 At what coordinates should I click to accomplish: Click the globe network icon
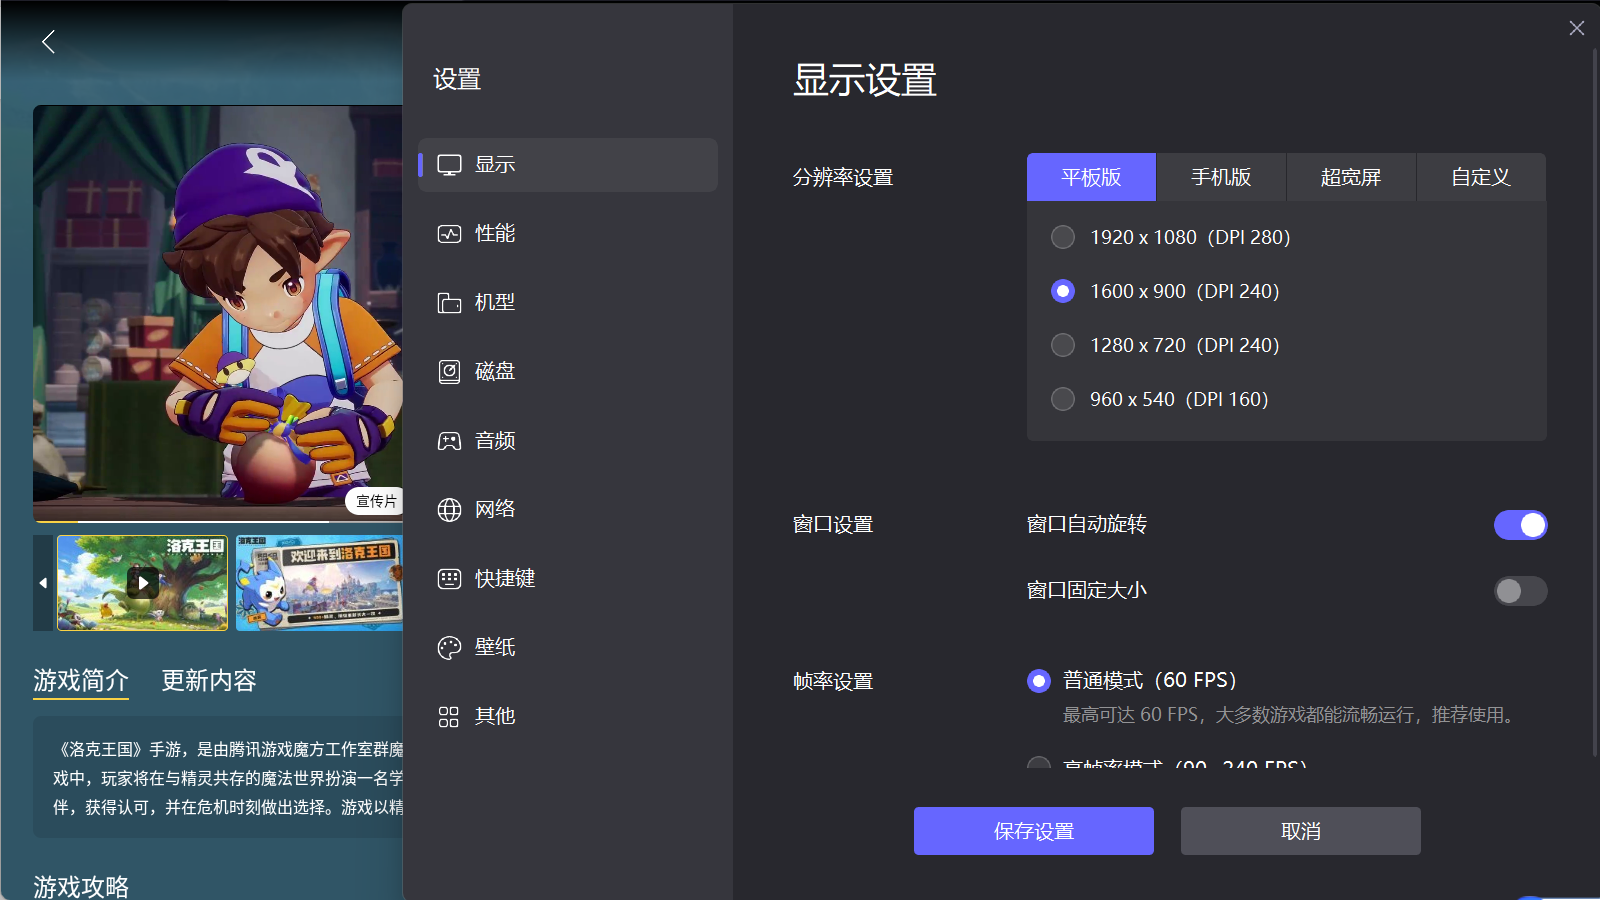[x=449, y=510]
